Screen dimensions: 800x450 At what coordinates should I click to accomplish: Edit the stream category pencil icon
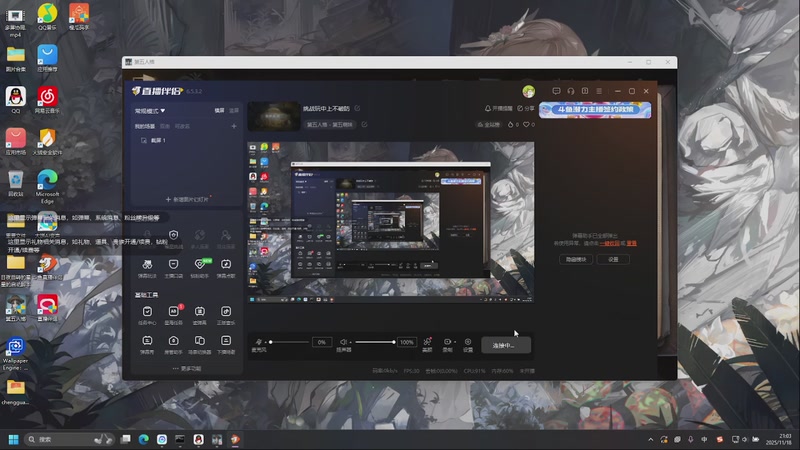[364, 124]
